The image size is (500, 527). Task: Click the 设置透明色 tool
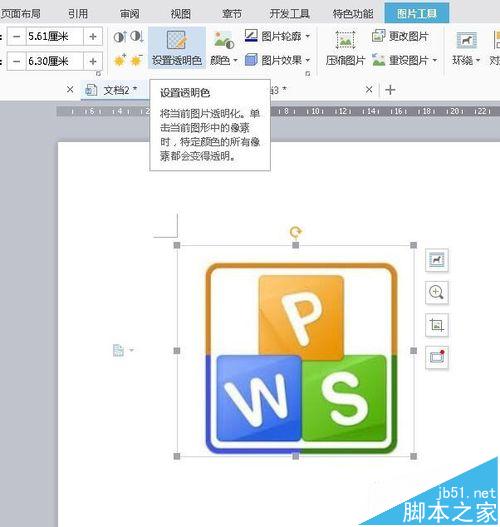(x=177, y=48)
